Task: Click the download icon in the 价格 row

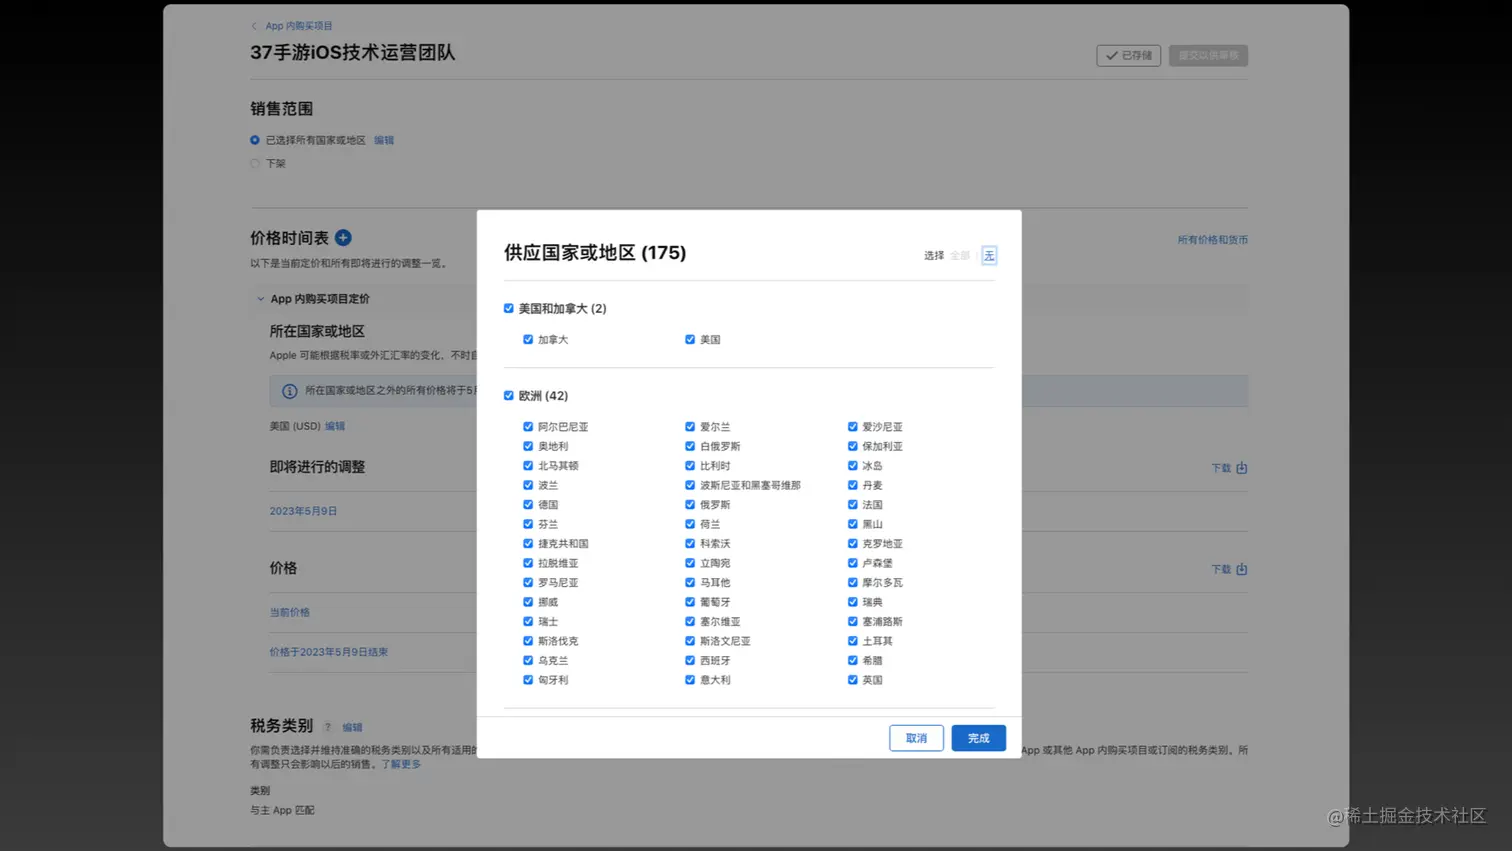Action: pyautogui.click(x=1241, y=569)
